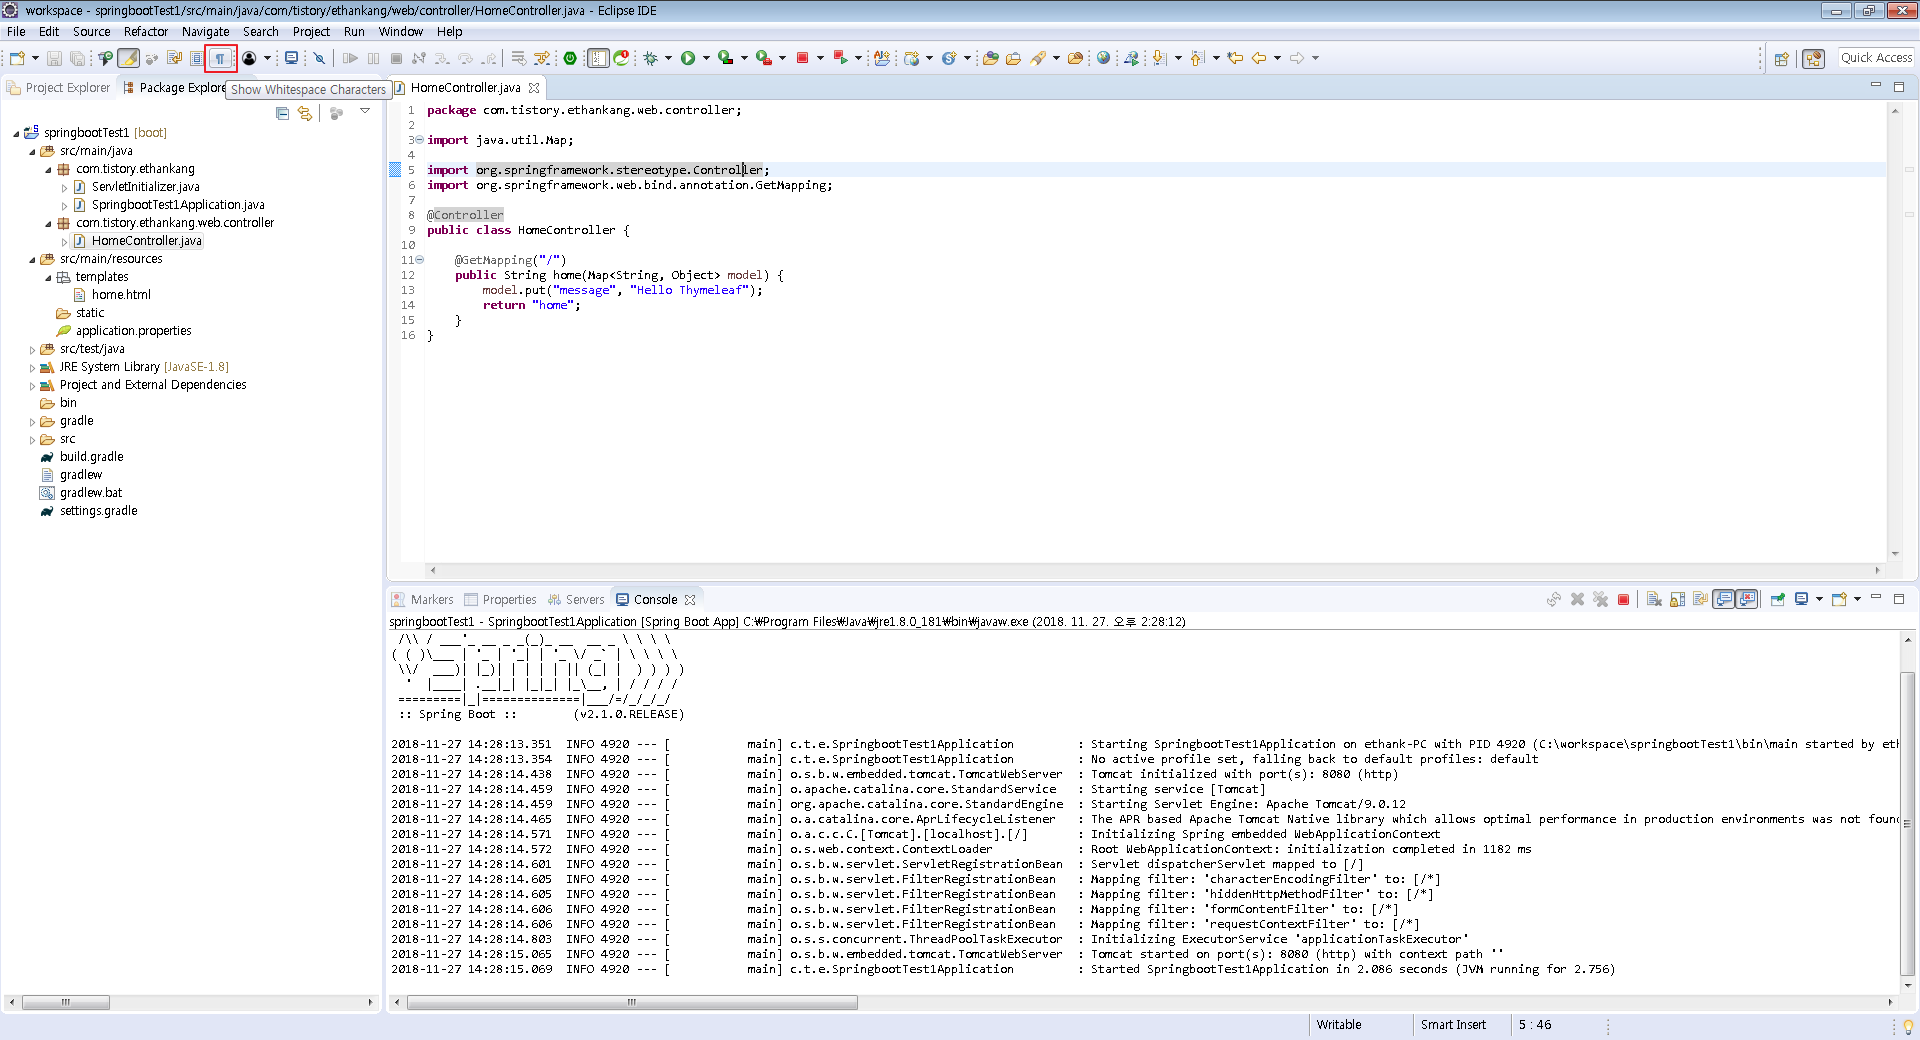Viewport: 1920px width, 1040px height.
Task: Select gradlew.bat file
Action: [x=90, y=493]
